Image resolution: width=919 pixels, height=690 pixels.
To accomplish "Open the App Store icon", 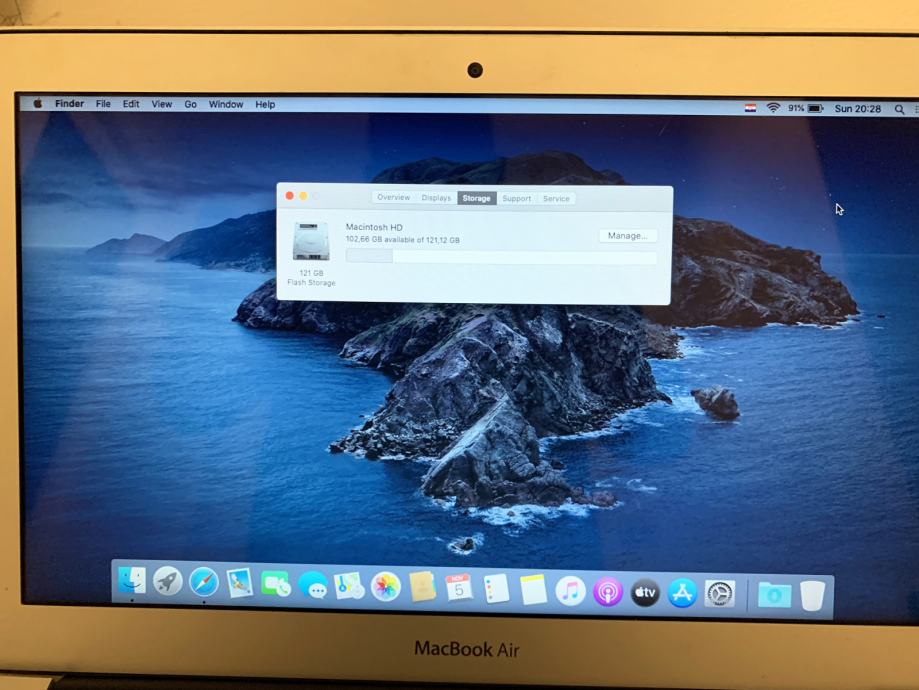I will coord(682,594).
